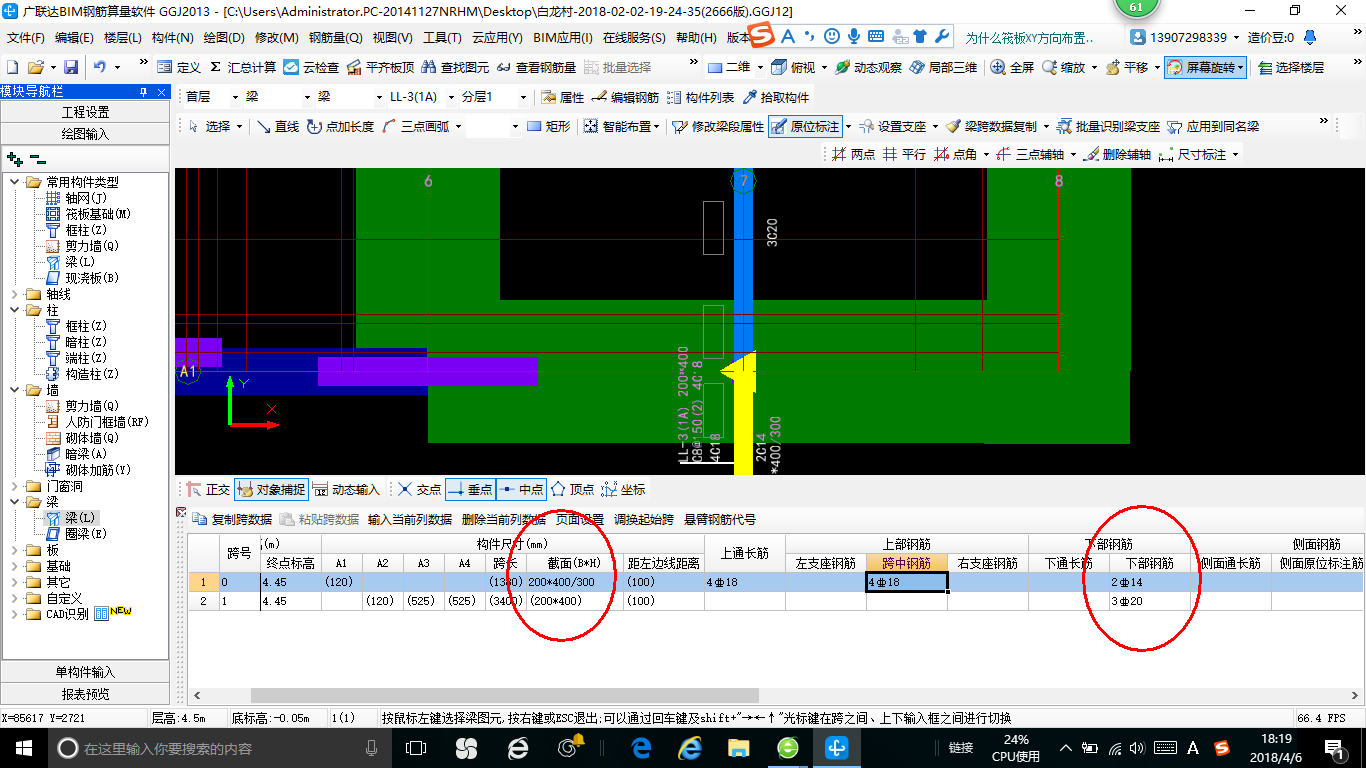Click 悬臂钢筋代号 cantilever rebar code
The height and width of the screenshot is (768, 1366).
pos(720,519)
